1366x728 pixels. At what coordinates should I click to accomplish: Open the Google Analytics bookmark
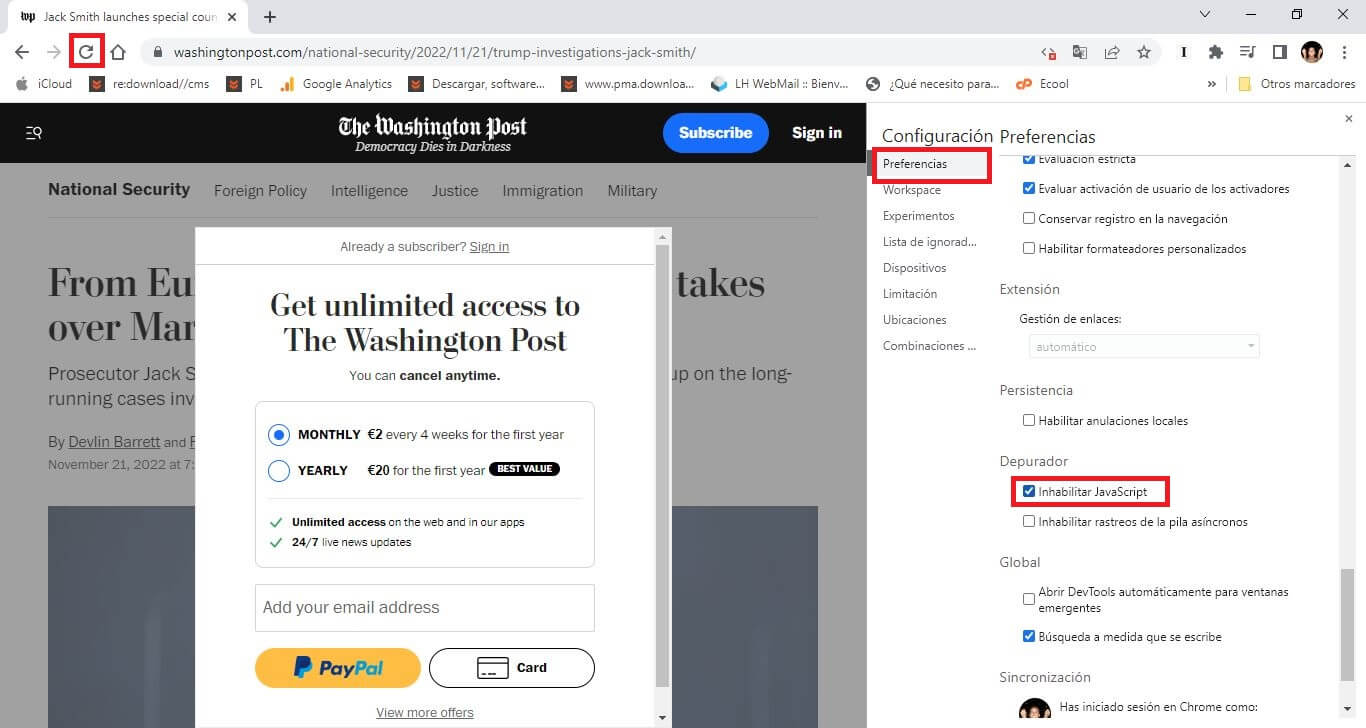(x=336, y=84)
